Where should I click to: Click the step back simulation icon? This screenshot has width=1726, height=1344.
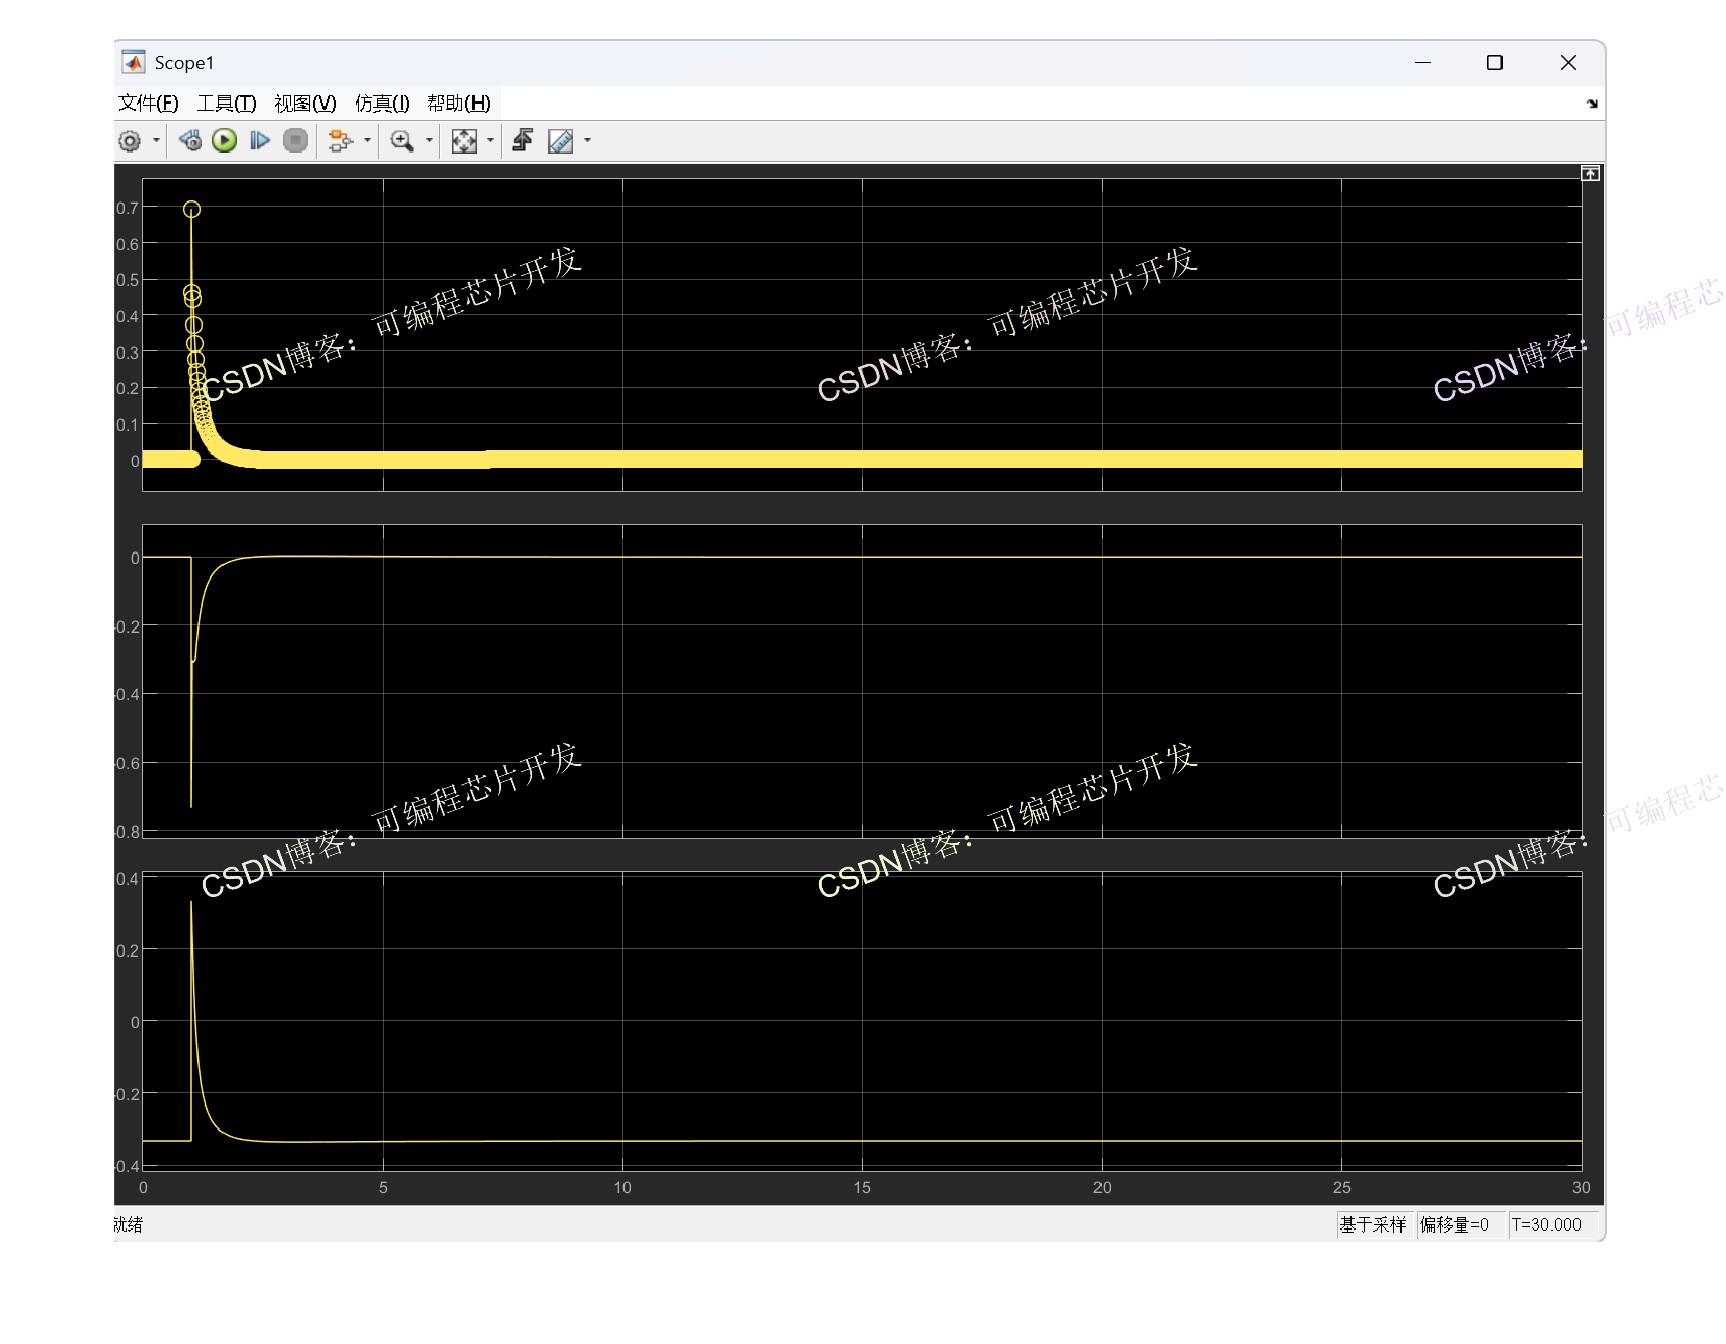pyautogui.click(x=190, y=141)
